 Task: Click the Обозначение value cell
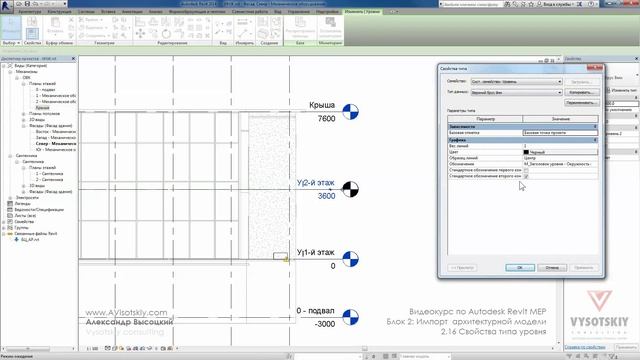click(560, 164)
